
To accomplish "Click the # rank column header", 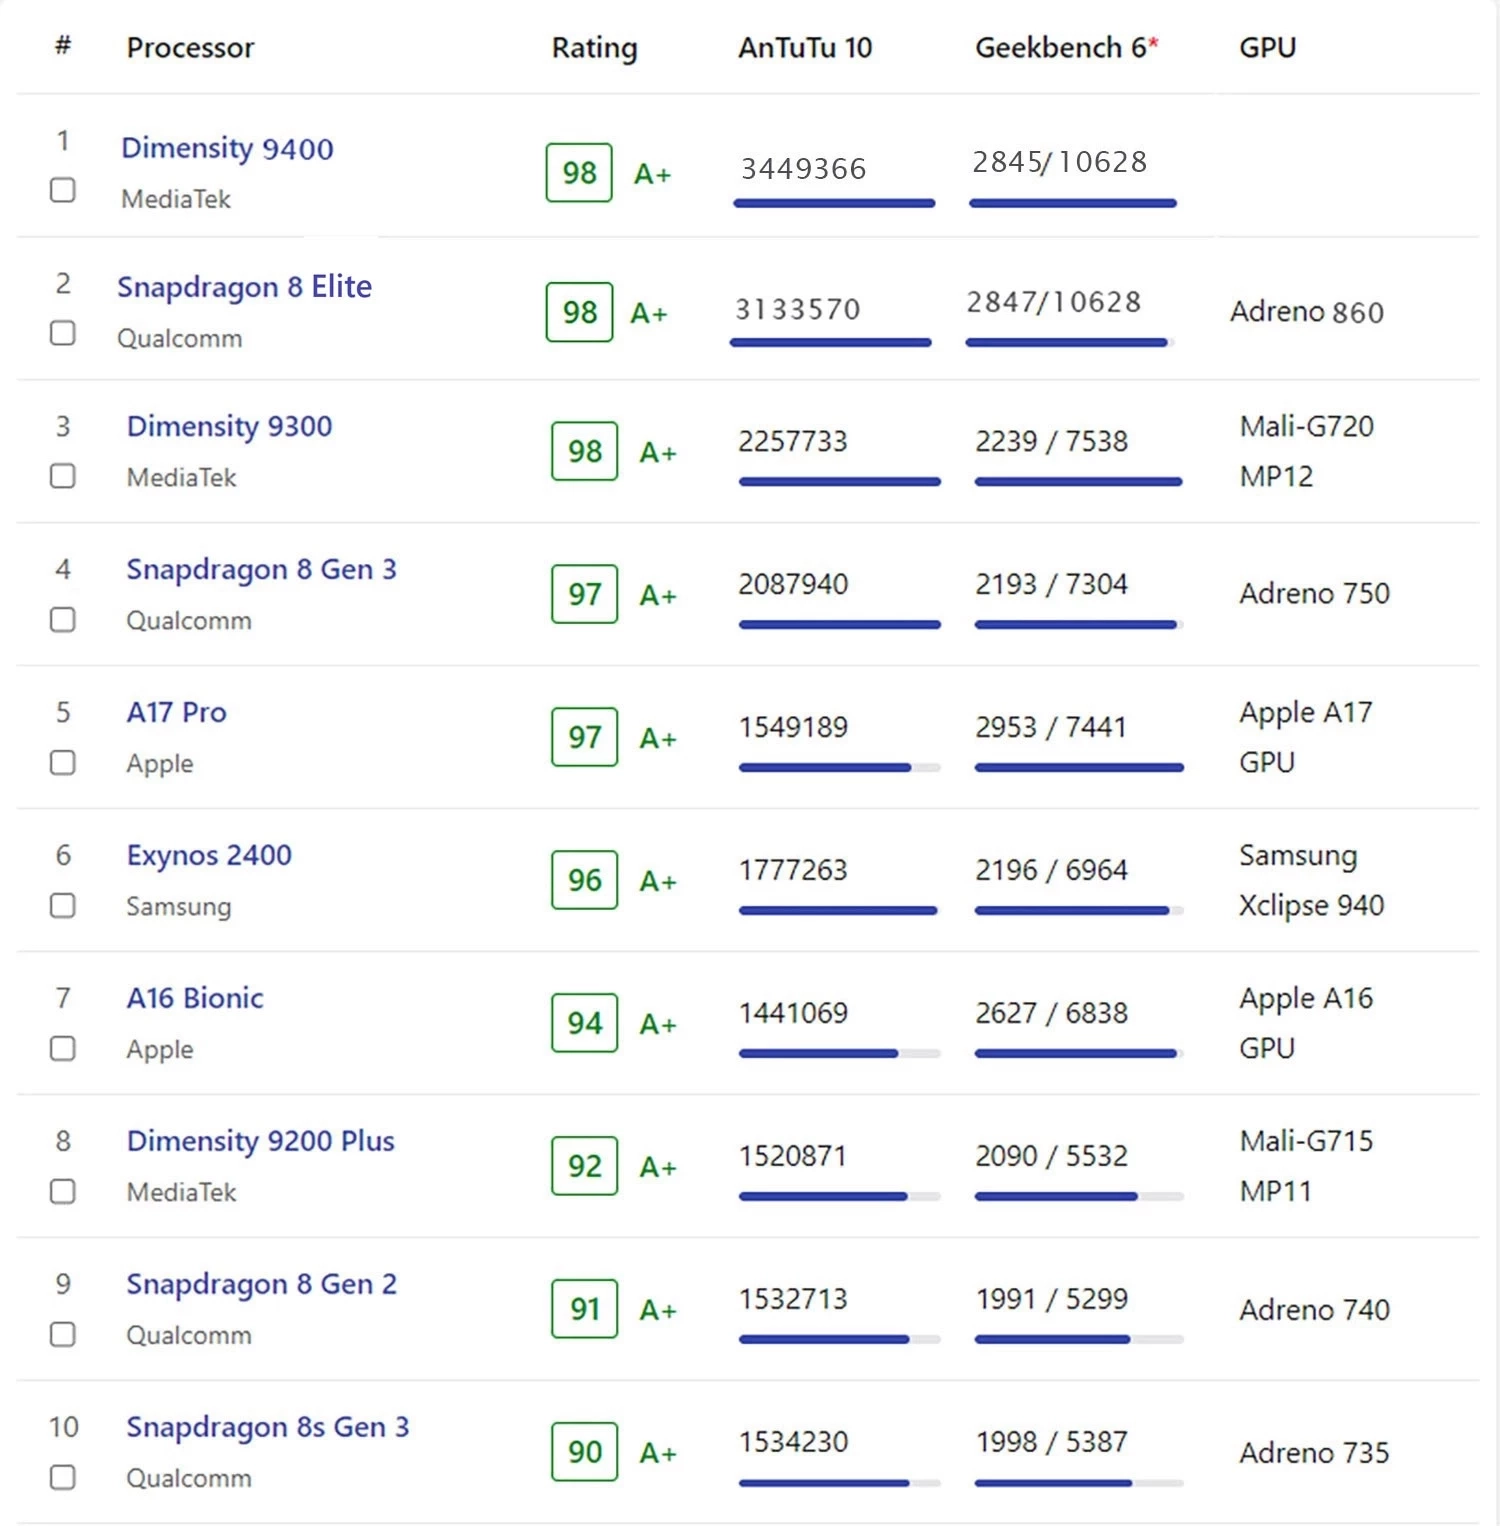I will [63, 45].
